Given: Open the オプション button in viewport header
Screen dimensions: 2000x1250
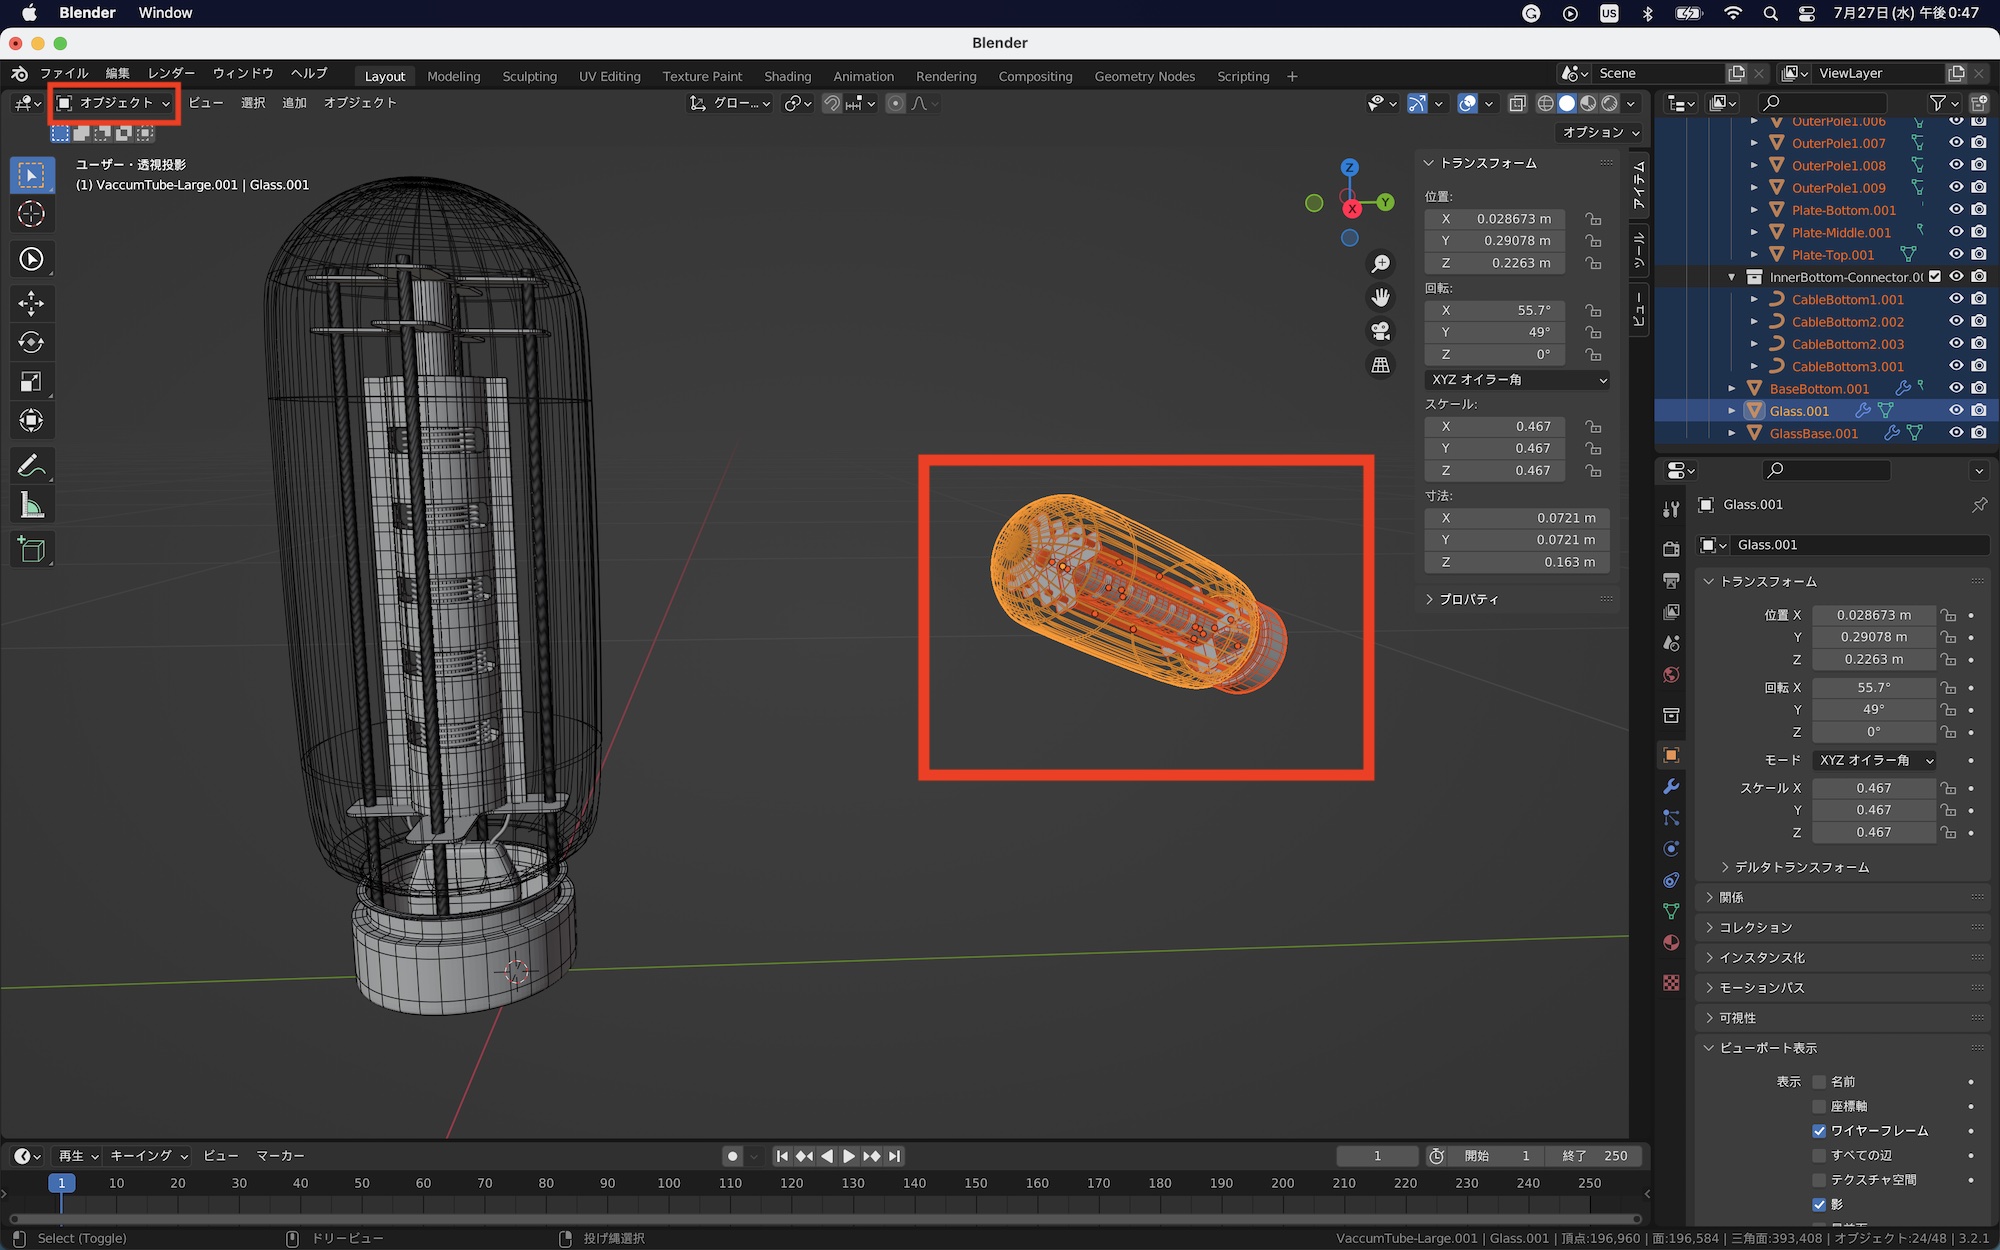Looking at the screenshot, I should click(1600, 132).
